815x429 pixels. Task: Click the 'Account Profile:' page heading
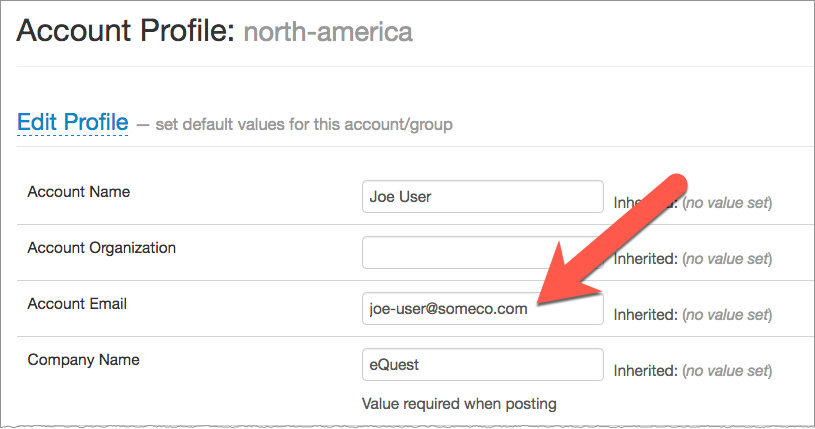click(x=125, y=32)
